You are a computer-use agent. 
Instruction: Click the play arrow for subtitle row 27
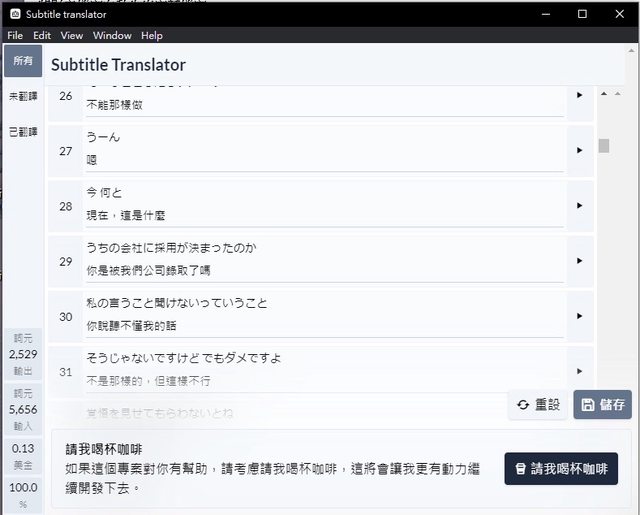click(579, 150)
